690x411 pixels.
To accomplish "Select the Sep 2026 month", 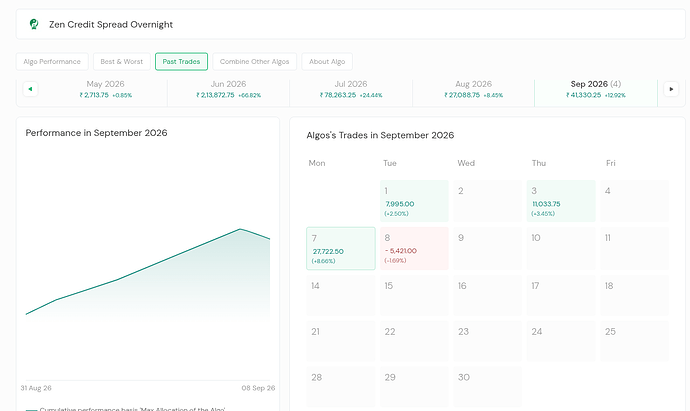I will (596, 89).
